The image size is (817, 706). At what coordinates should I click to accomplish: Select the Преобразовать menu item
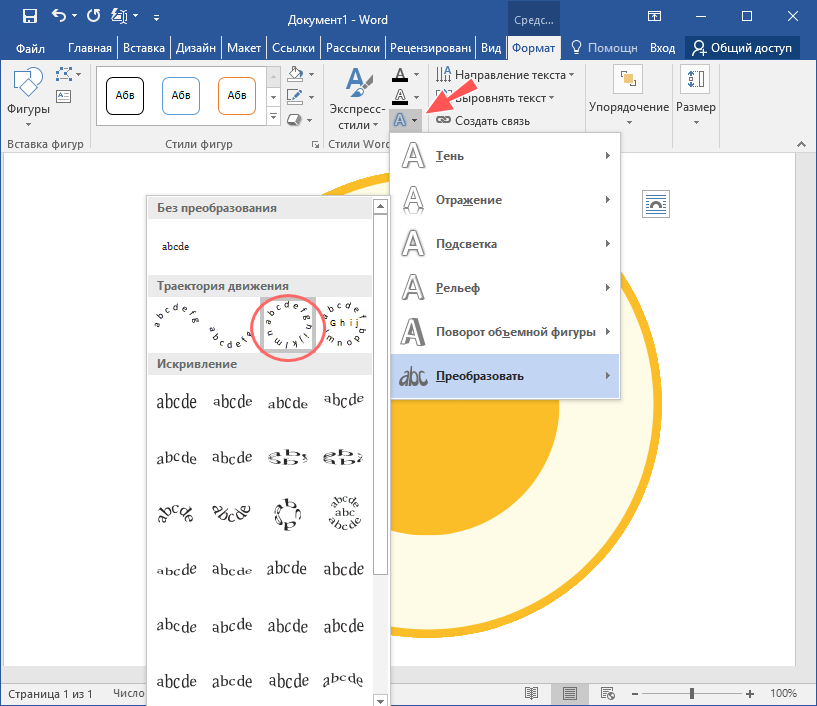pyautogui.click(x=505, y=376)
